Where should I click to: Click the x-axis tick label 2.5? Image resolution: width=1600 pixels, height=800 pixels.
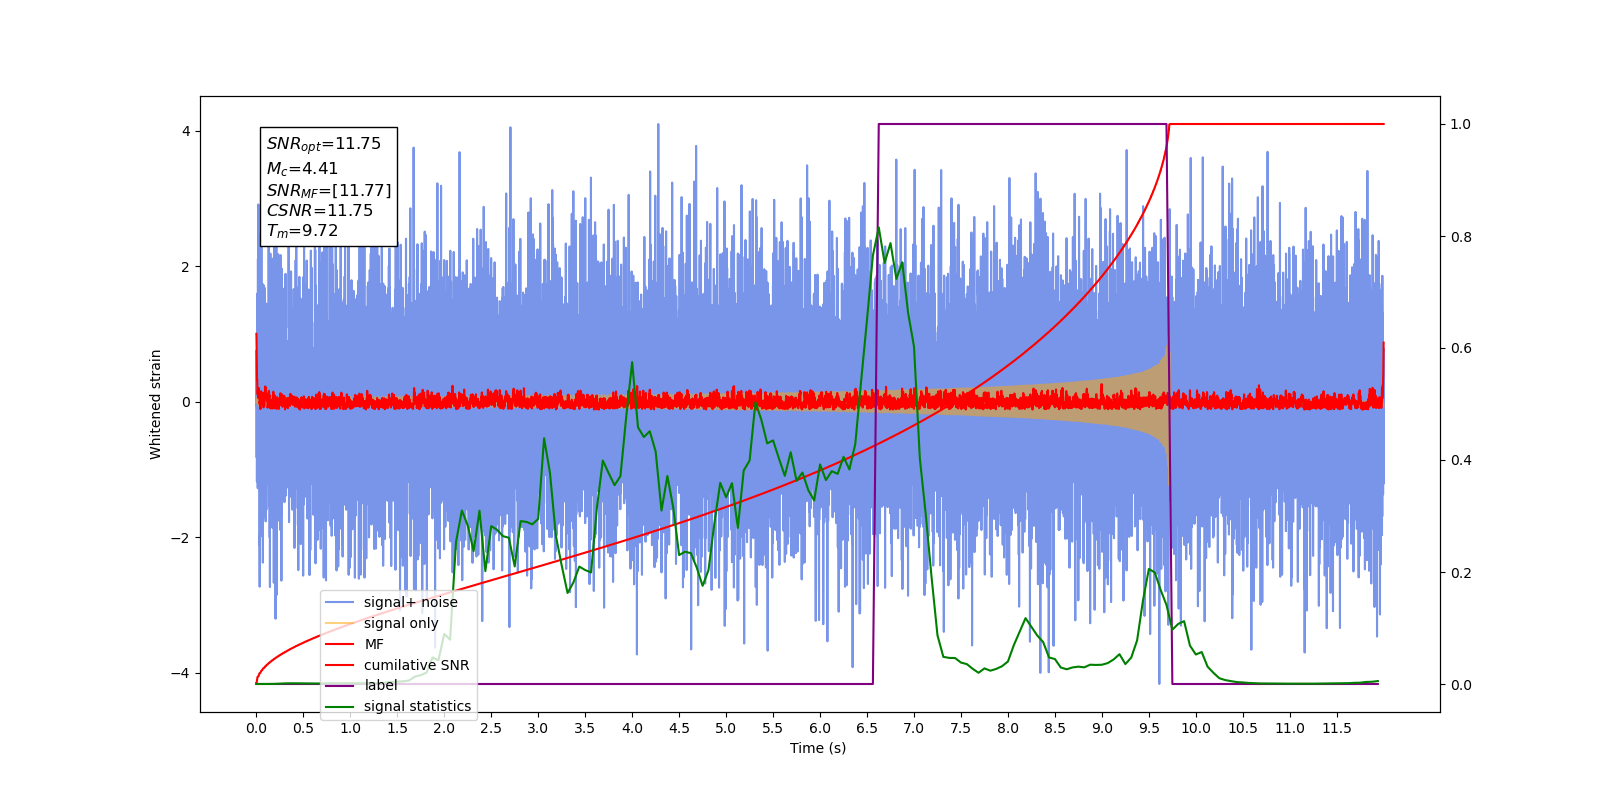(491, 728)
